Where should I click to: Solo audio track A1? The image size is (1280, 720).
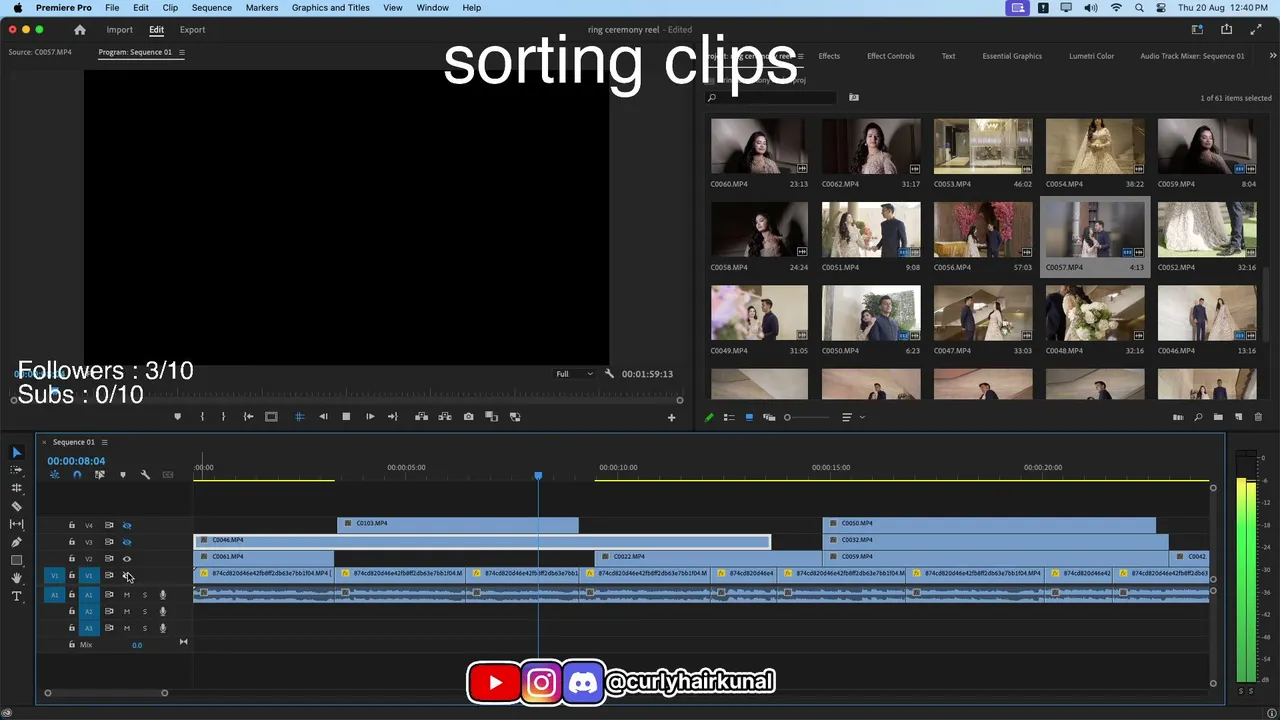[144, 595]
